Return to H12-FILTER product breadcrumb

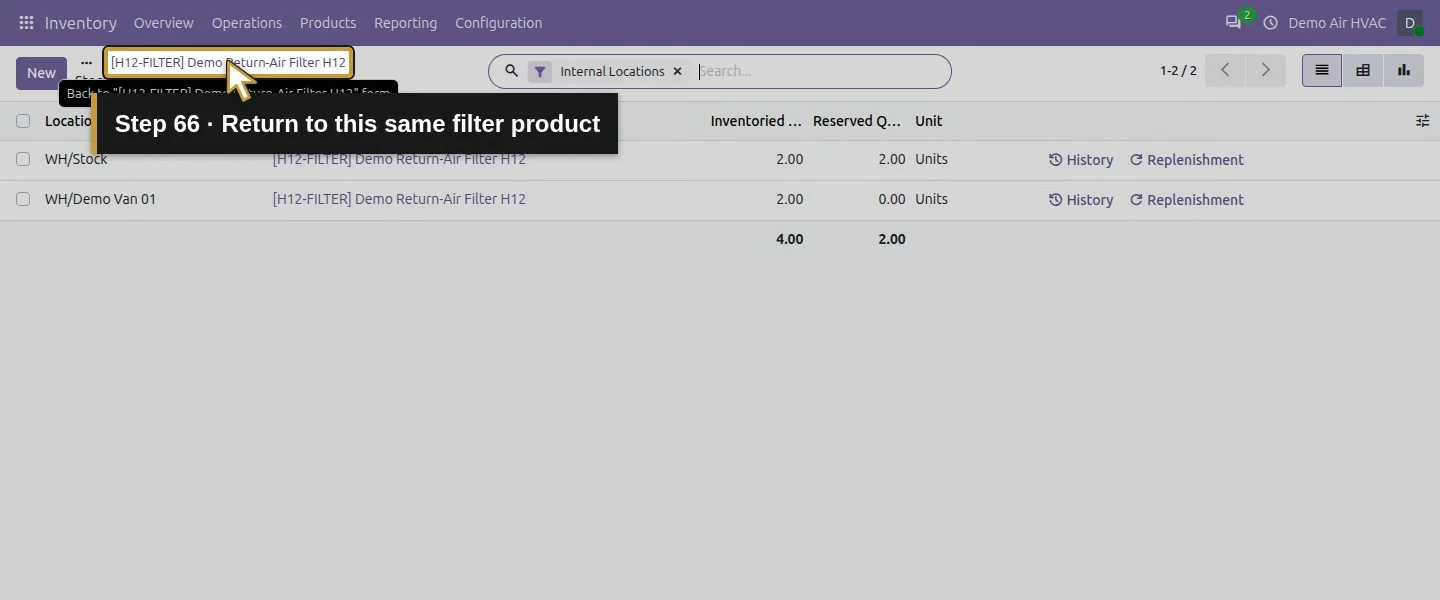click(228, 62)
